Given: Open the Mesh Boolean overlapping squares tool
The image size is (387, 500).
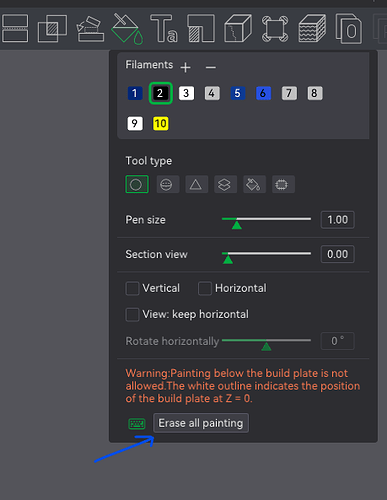Looking at the screenshot, I should [52, 29].
